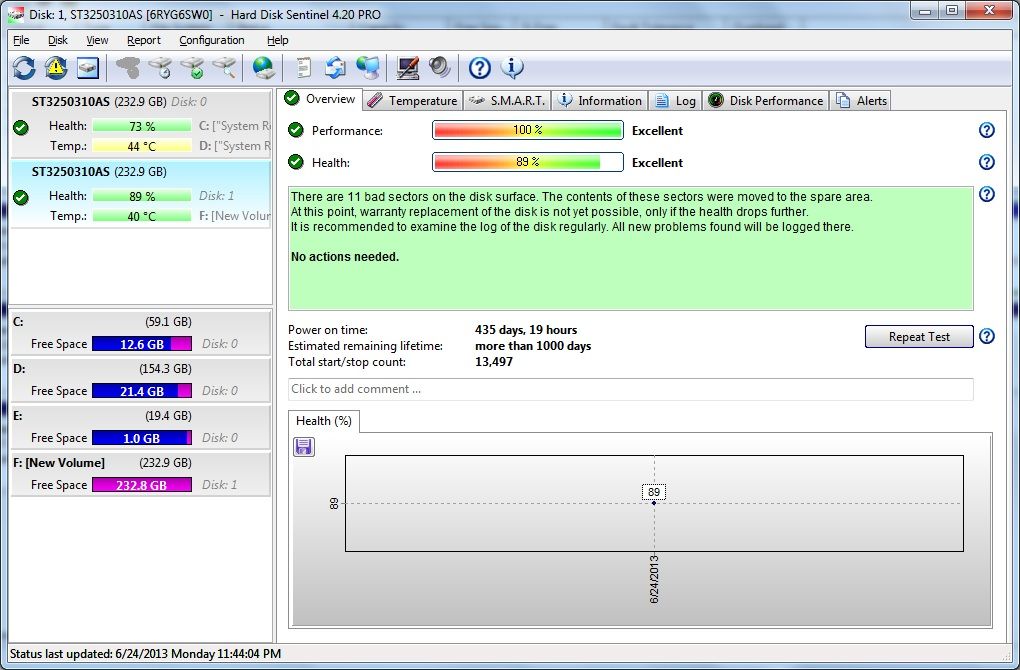Viewport: 1020px width, 670px height.
Task: Click the disk drive panel toolbar icon
Action: pyautogui.click(x=88, y=68)
